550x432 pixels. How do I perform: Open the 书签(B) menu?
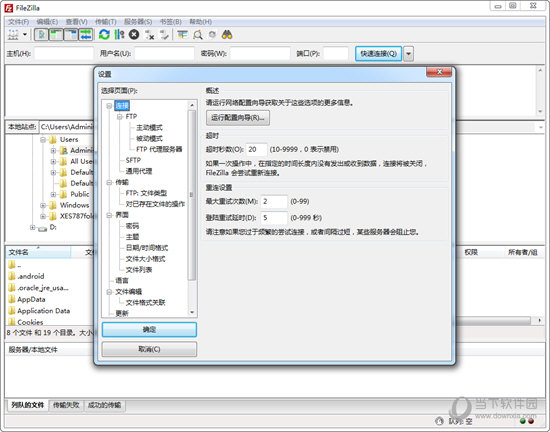coord(170,22)
